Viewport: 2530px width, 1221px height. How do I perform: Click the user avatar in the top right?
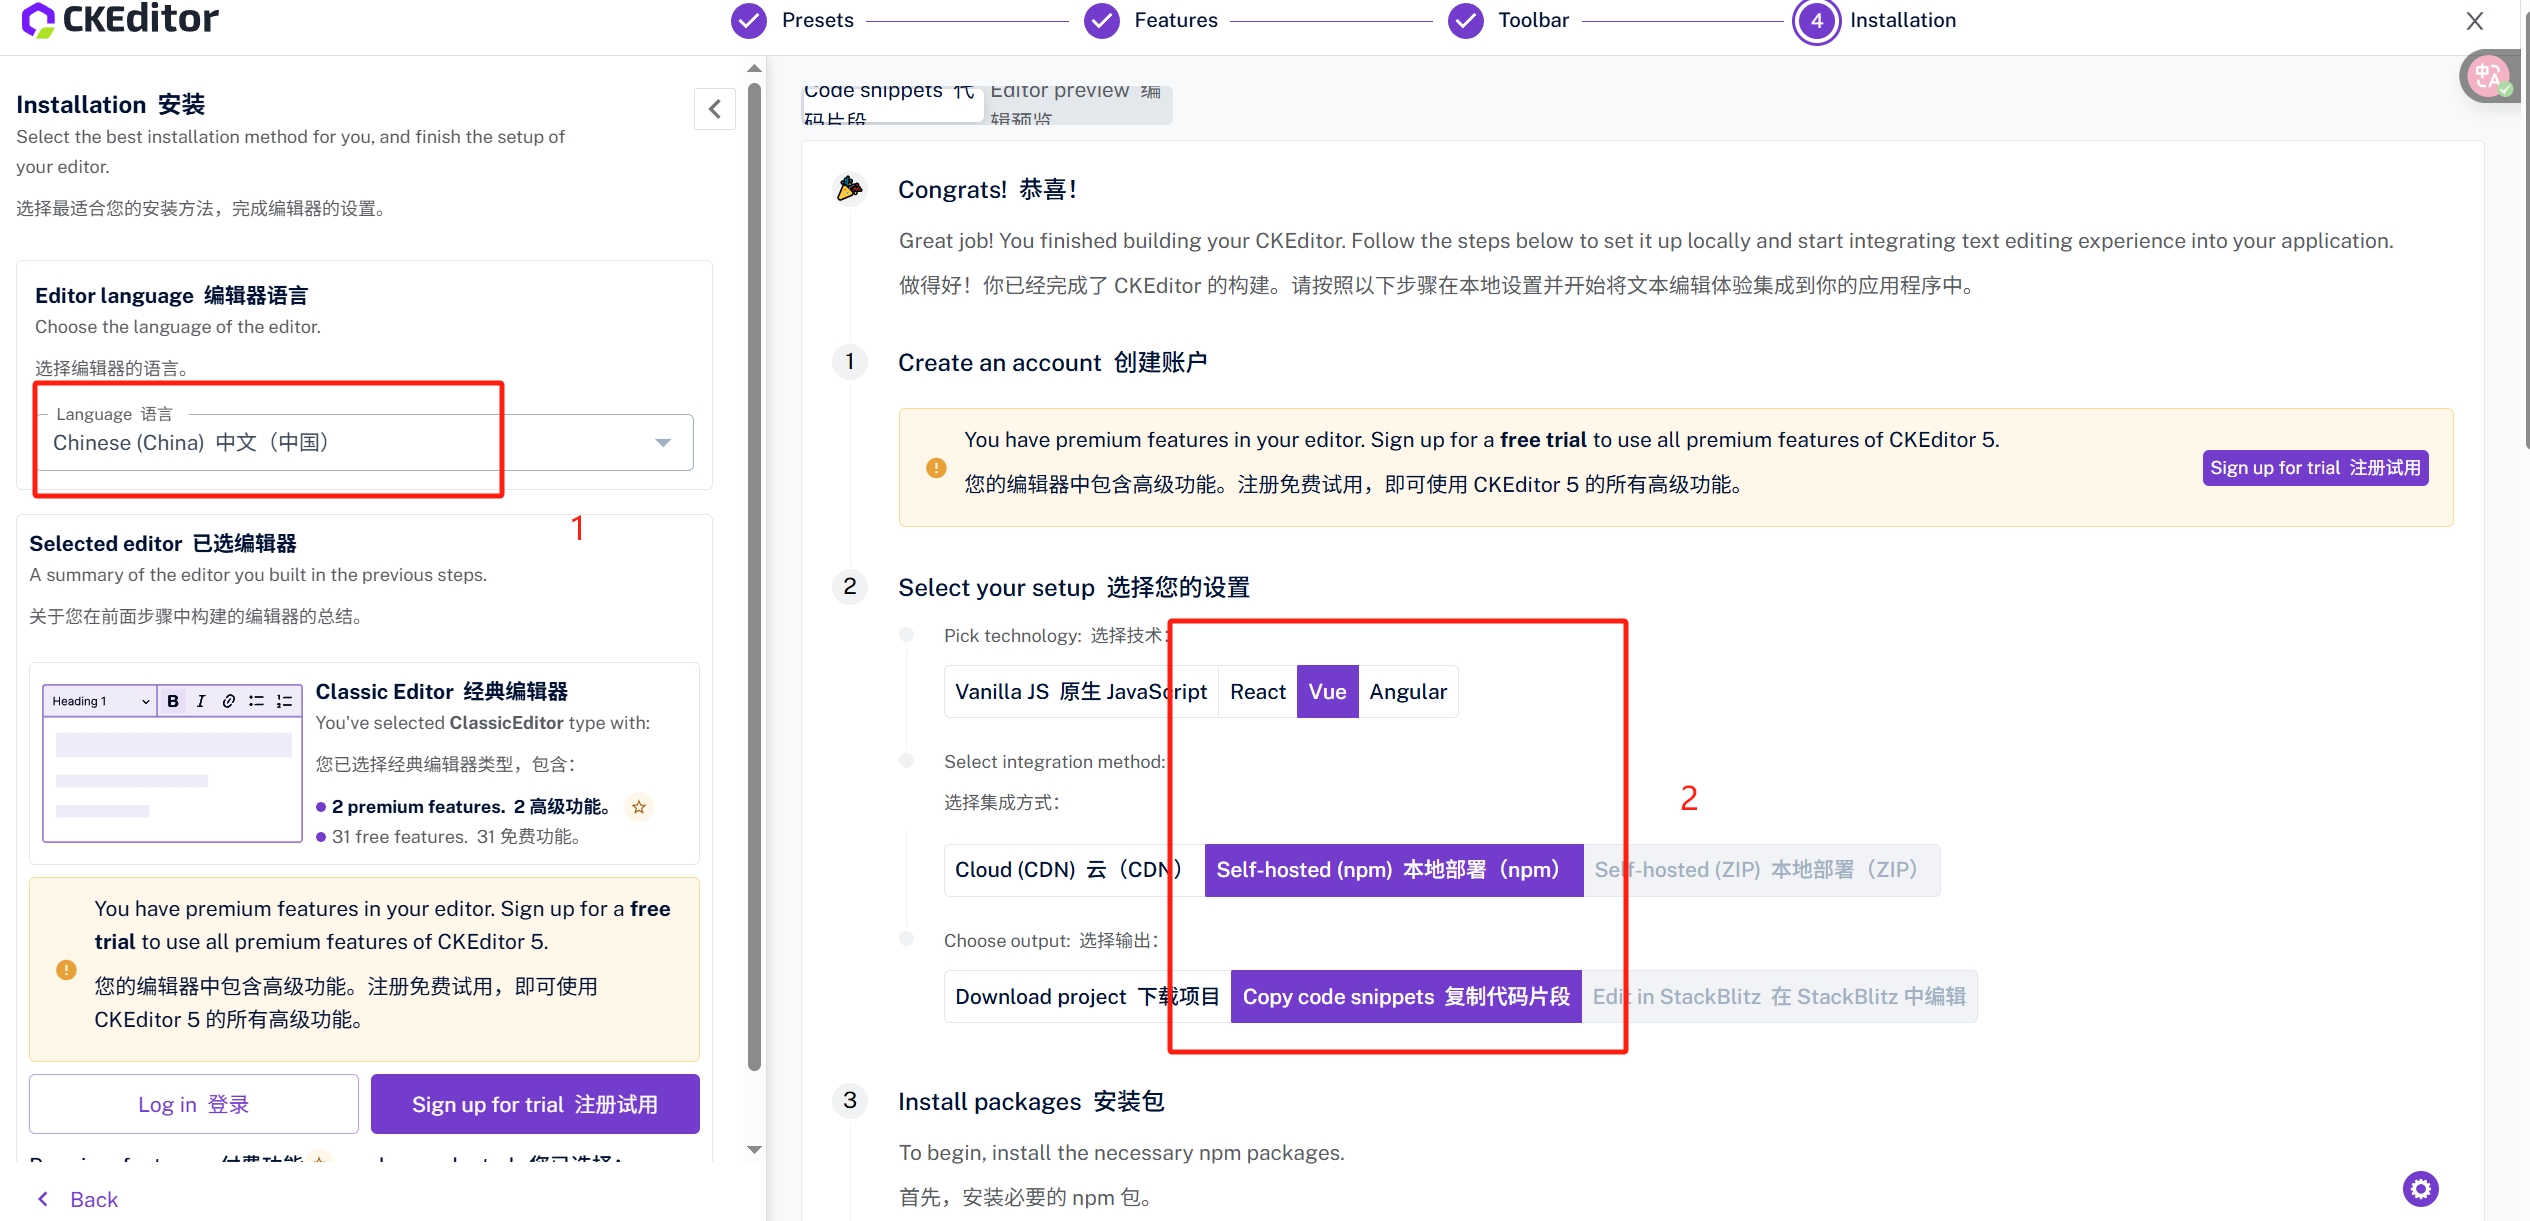pyautogui.click(x=2489, y=75)
